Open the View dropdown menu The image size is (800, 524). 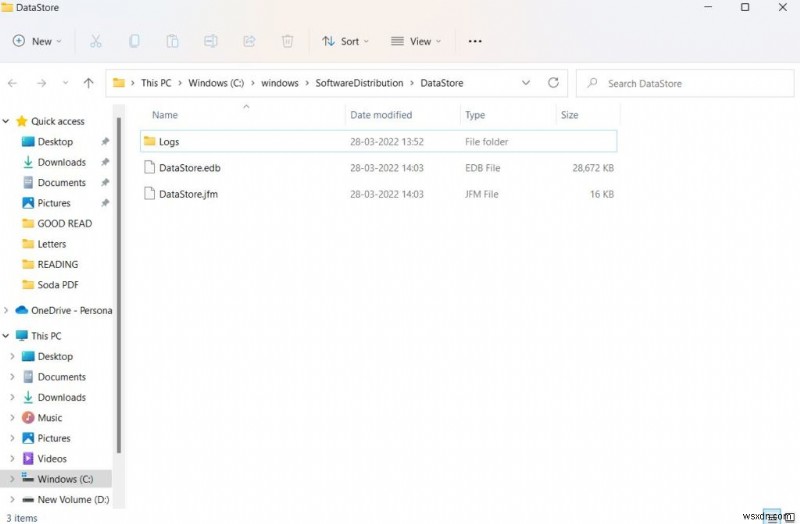click(x=415, y=41)
